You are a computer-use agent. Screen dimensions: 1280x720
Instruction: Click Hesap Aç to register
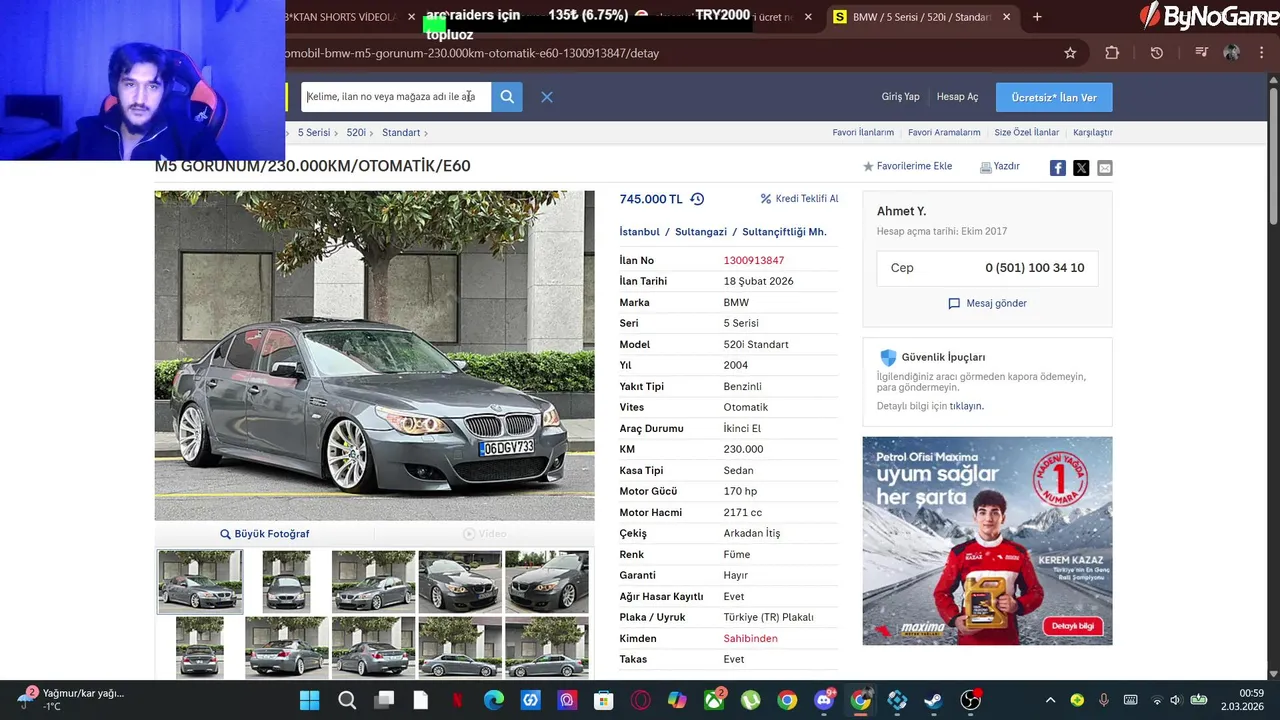click(x=957, y=97)
